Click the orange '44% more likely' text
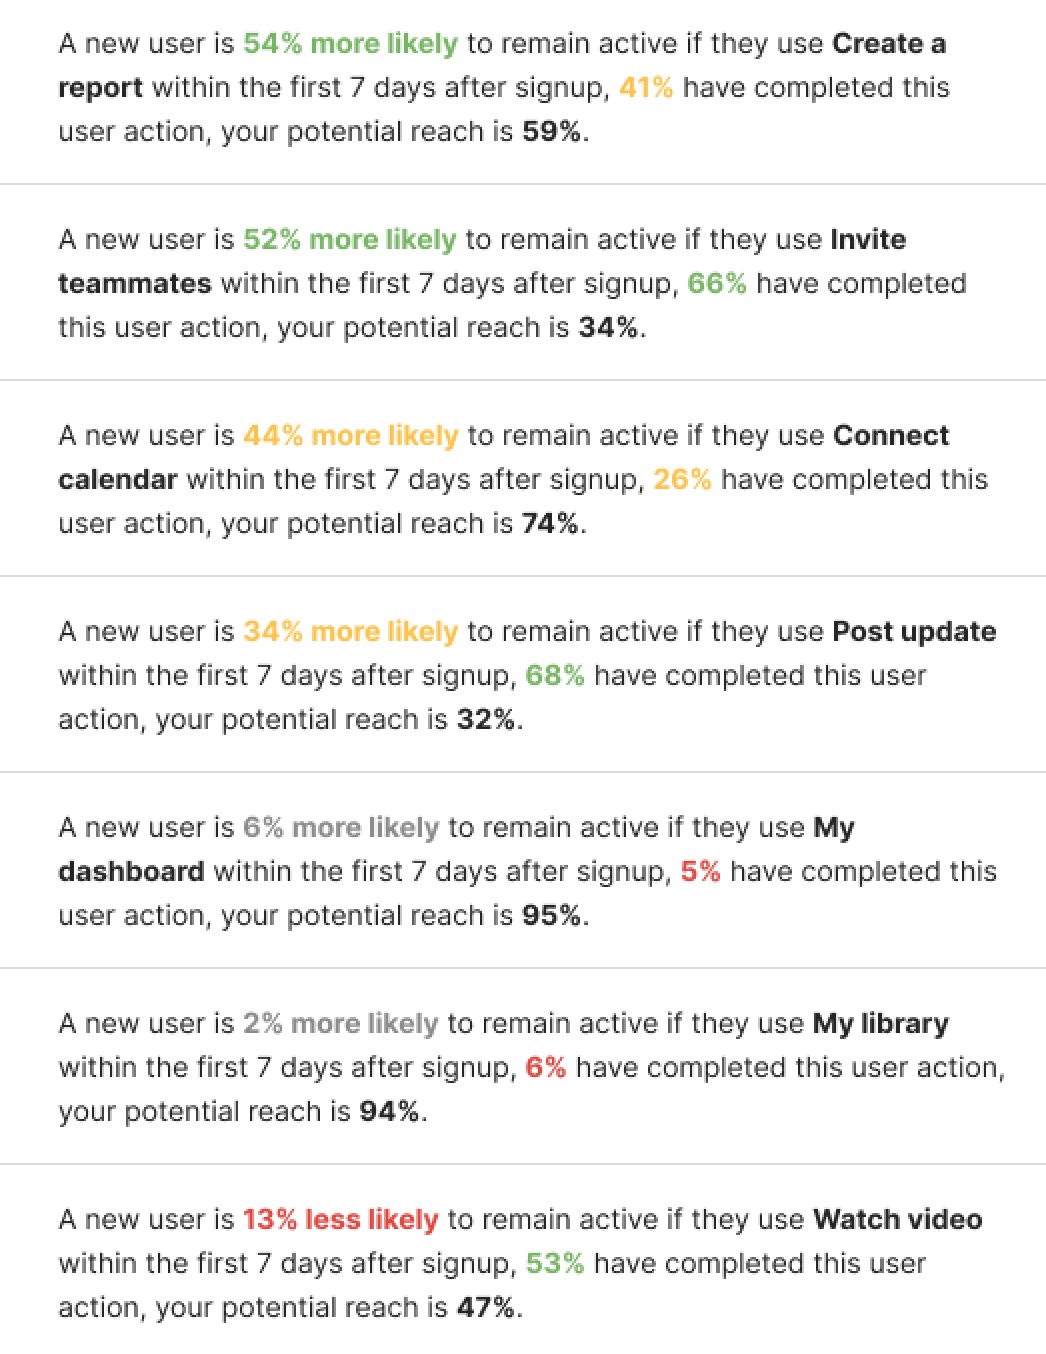The width and height of the screenshot is (1046, 1354). click(x=350, y=436)
